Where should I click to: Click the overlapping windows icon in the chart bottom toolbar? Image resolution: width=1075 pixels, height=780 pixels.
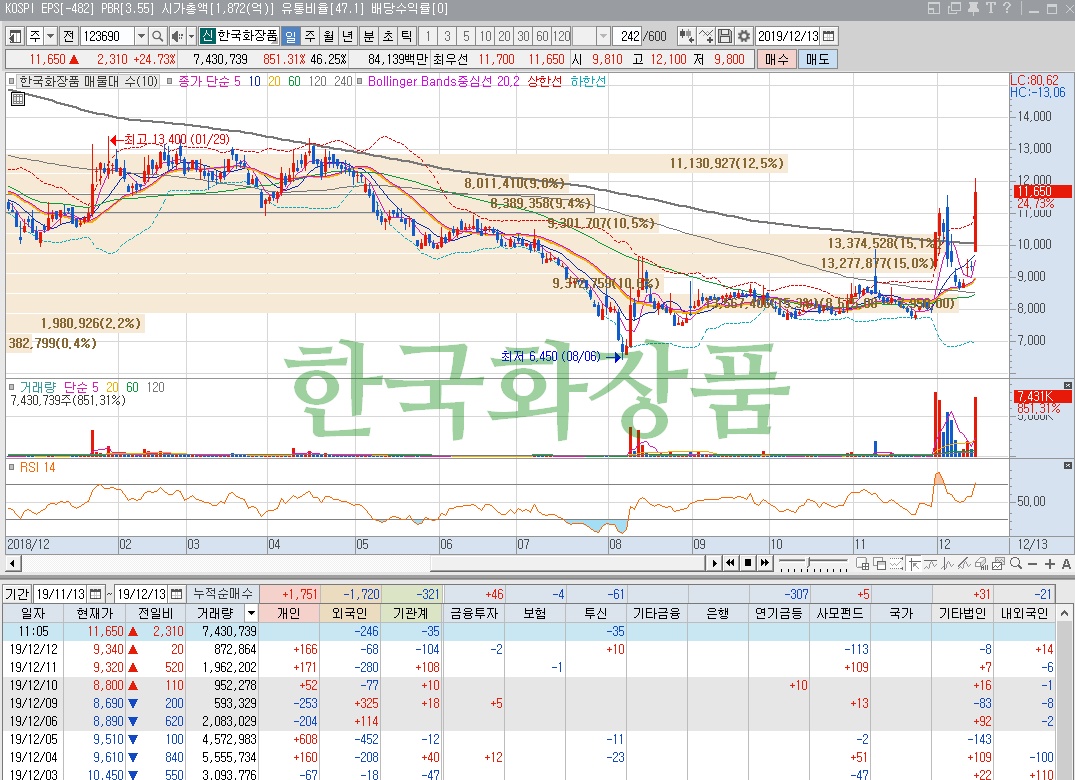pos(880,563)
